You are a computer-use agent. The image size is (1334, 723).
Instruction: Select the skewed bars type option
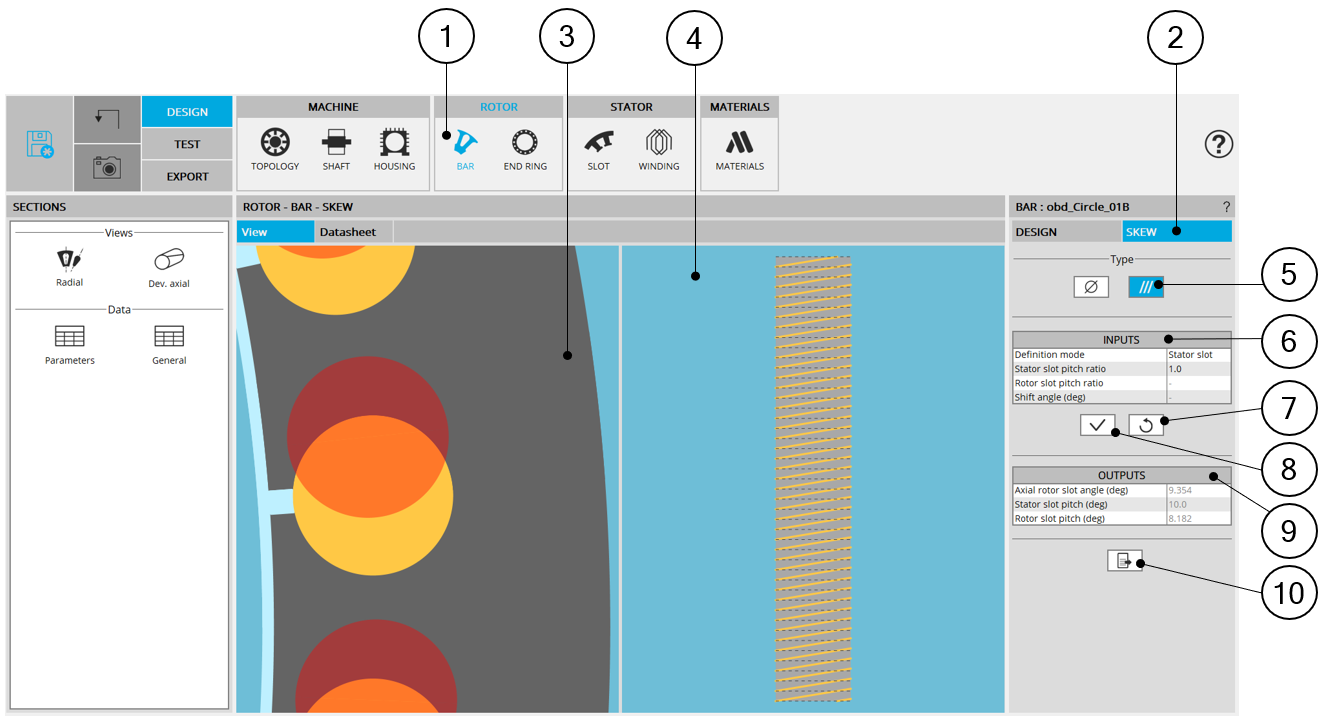pyautogui.click(x=1144, y=287)
